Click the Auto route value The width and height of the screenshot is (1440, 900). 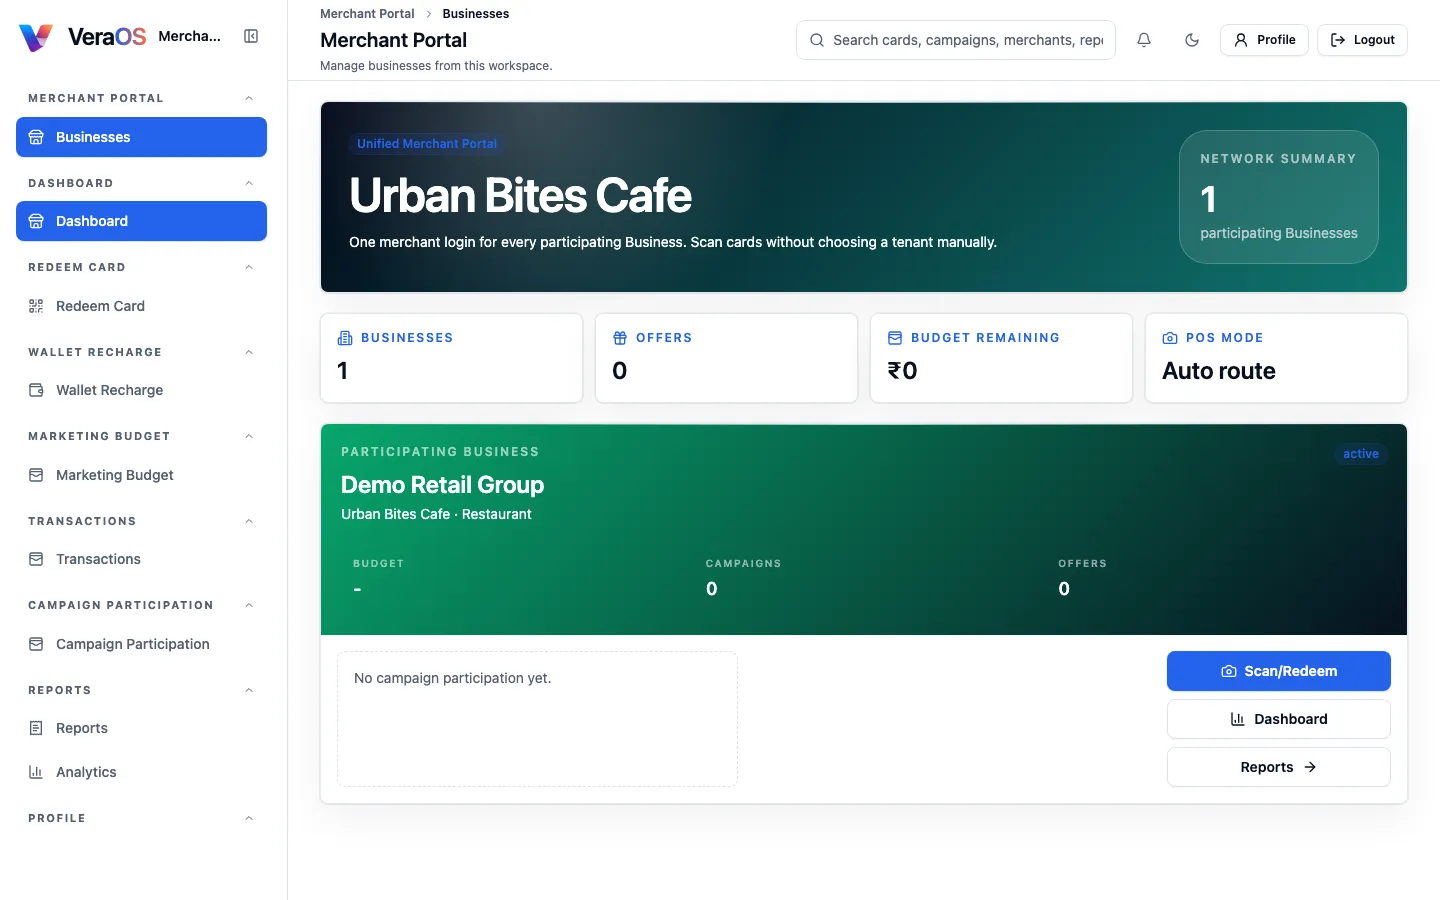[1219, 371]
